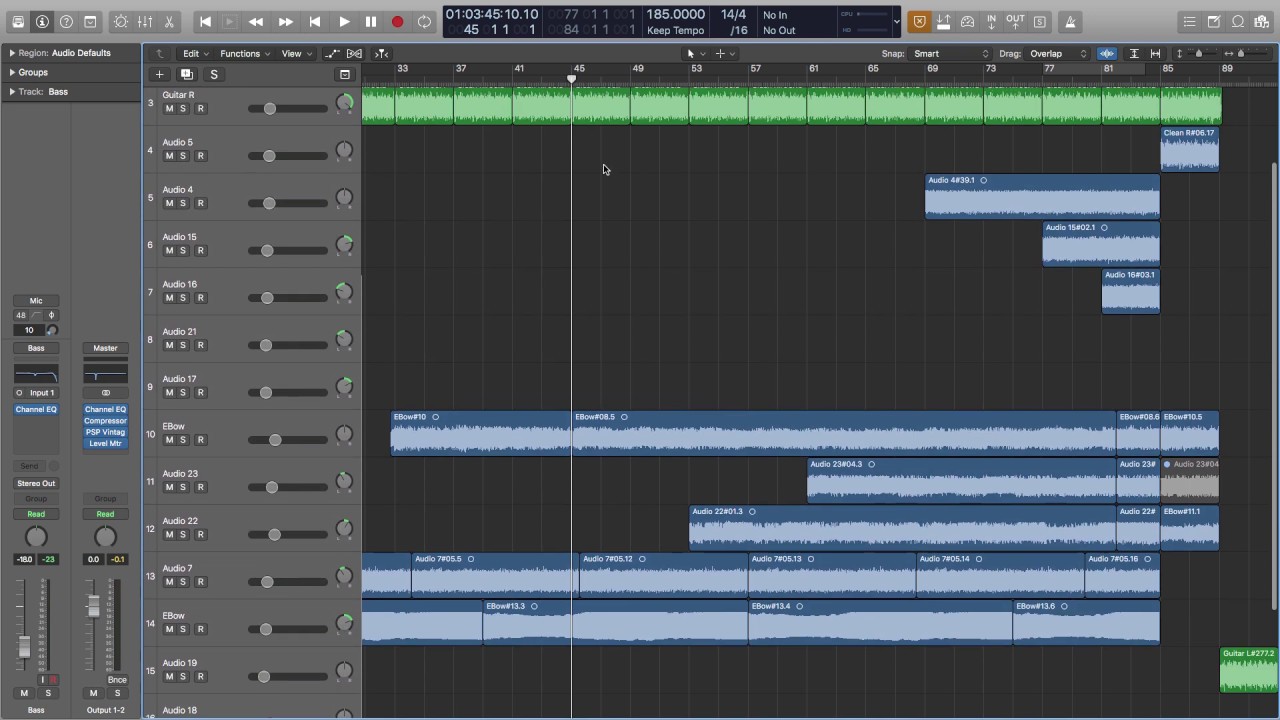Viewport: 1280px width, 720px height.
Task: Open the Library panel
Action: coord(18,22)
